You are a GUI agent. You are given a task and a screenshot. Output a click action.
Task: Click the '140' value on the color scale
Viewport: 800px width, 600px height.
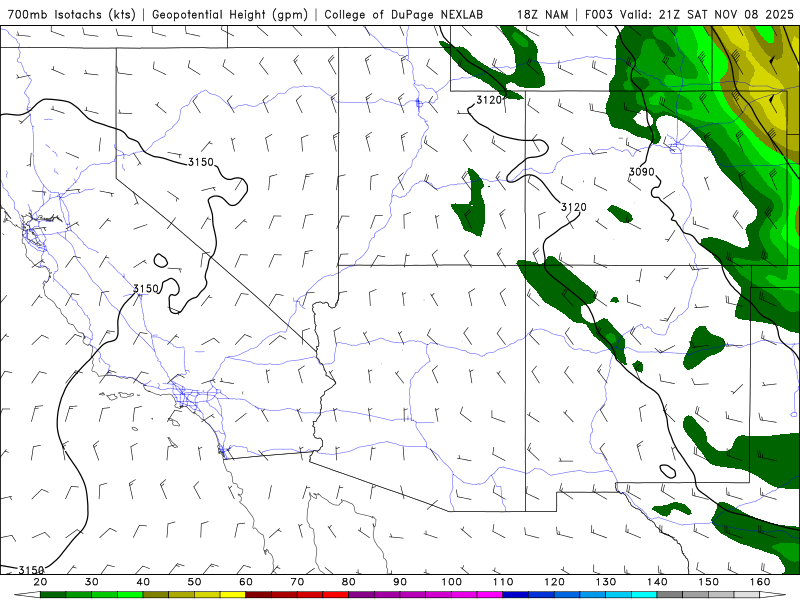(657, 582)
